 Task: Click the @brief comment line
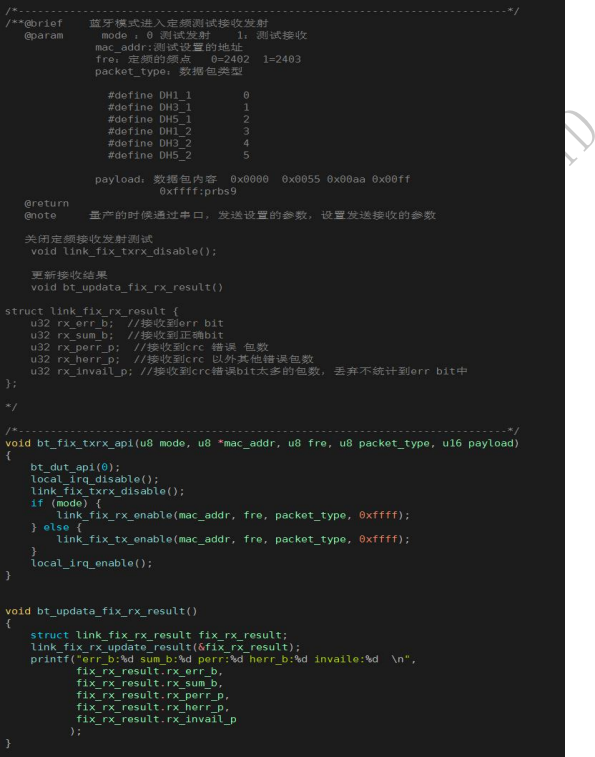pos(137,23)
